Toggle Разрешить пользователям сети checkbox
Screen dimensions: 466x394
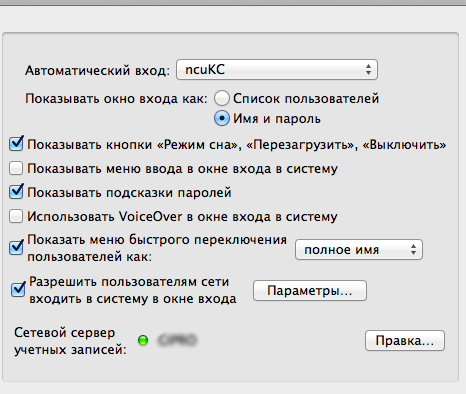point(18,289)
